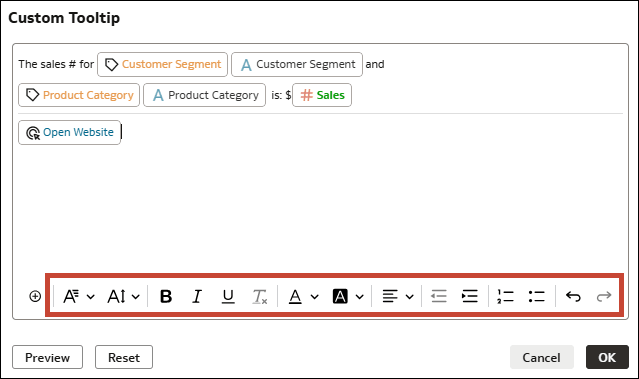
Task: Redo the last edit
Action: pos(604,296)
